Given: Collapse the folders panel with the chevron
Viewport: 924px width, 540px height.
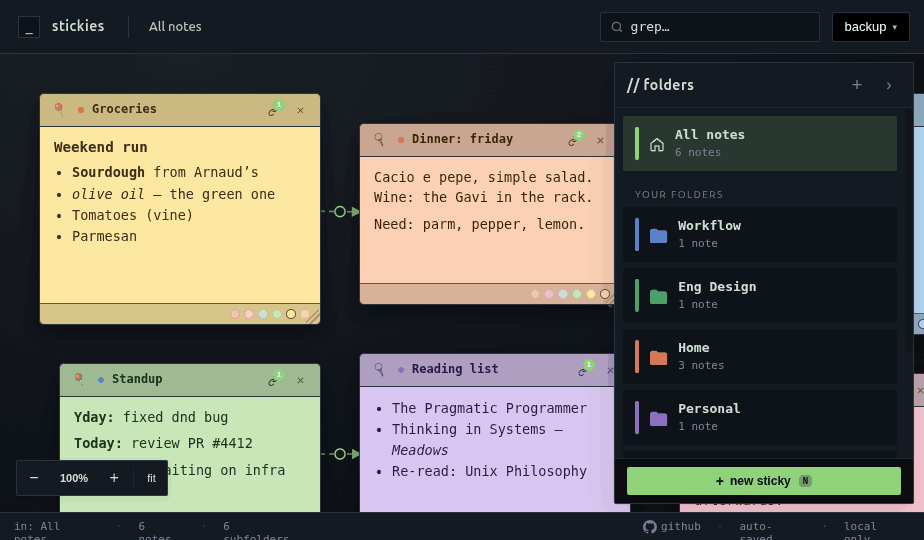Looking at the screenshot, I should (889, 85).
